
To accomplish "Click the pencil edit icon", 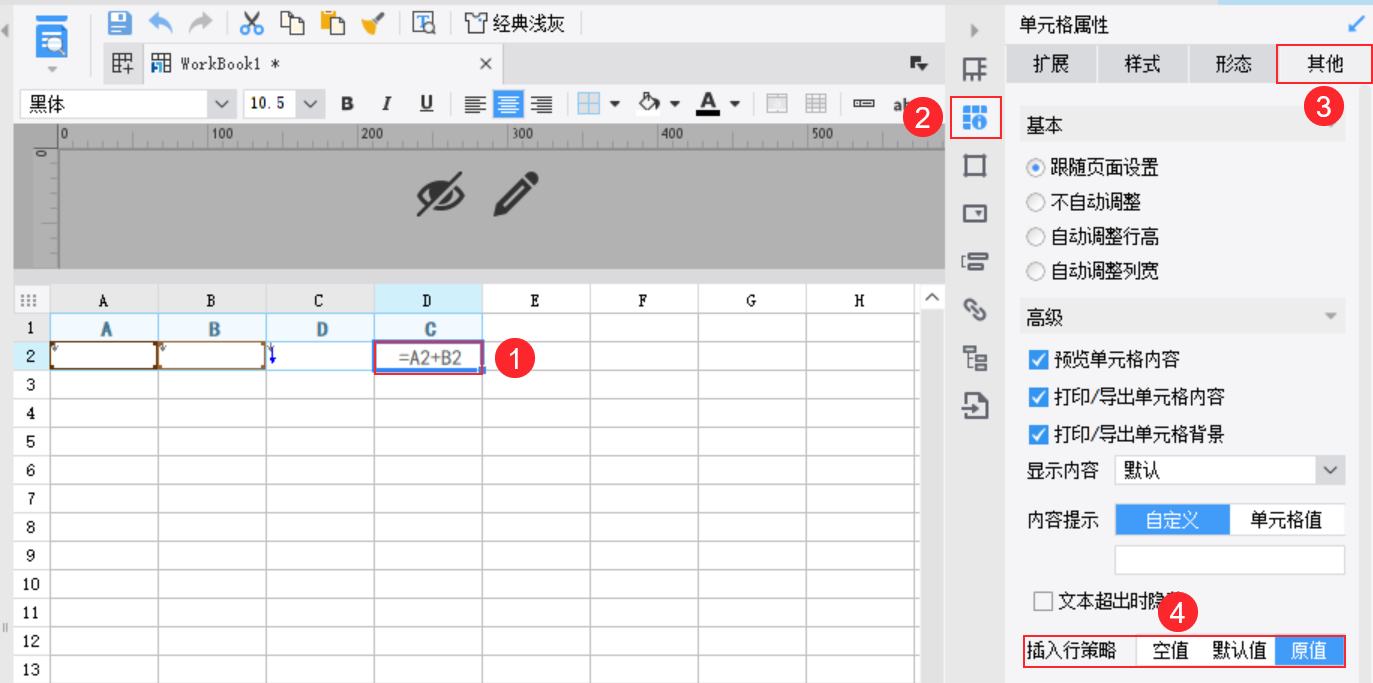I will (516, 194).
